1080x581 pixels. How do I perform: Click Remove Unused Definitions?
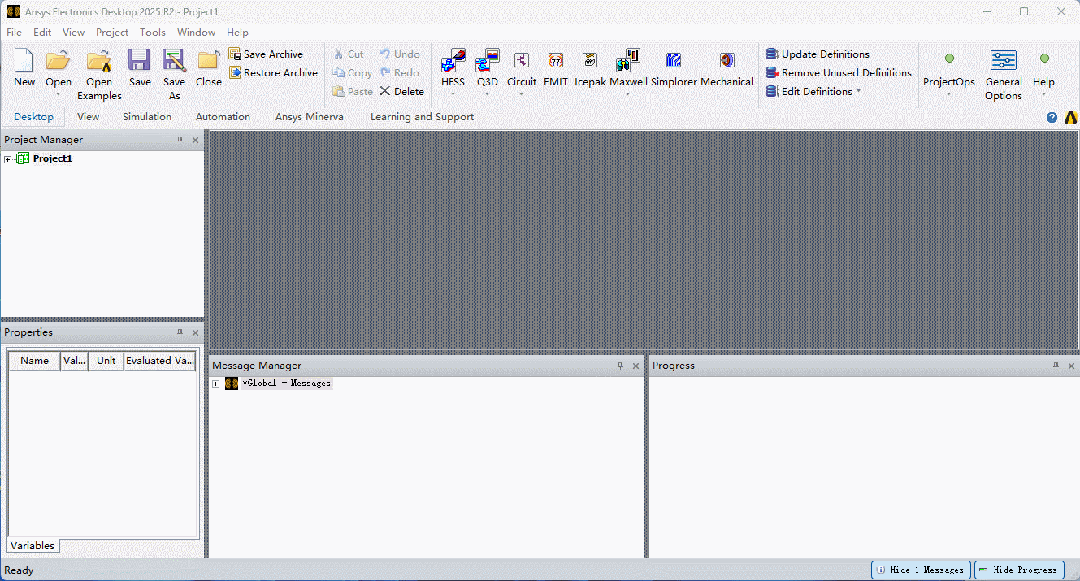click(838, 72)
